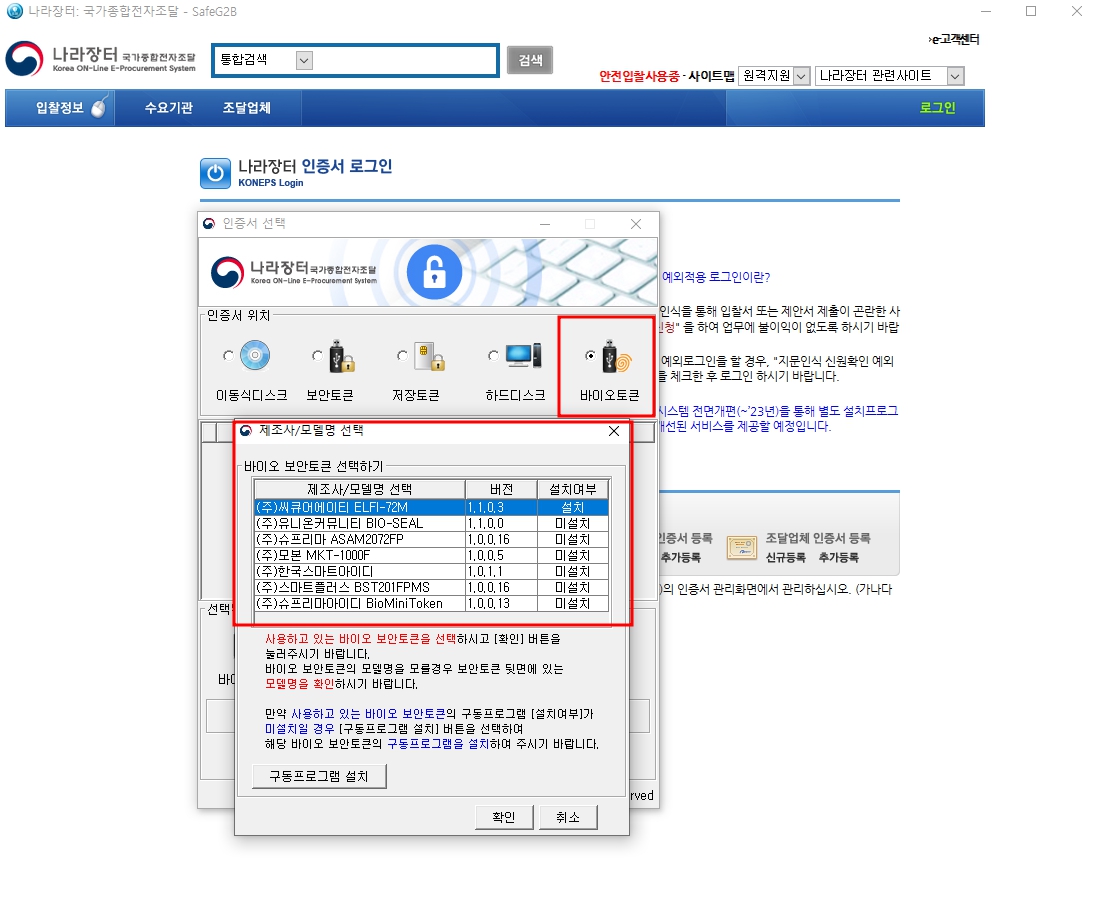The image size is (1097, 901).
Task: Select the 이동식디스크 disc icon
Action: pyautogui.click(x=255, y=355)
